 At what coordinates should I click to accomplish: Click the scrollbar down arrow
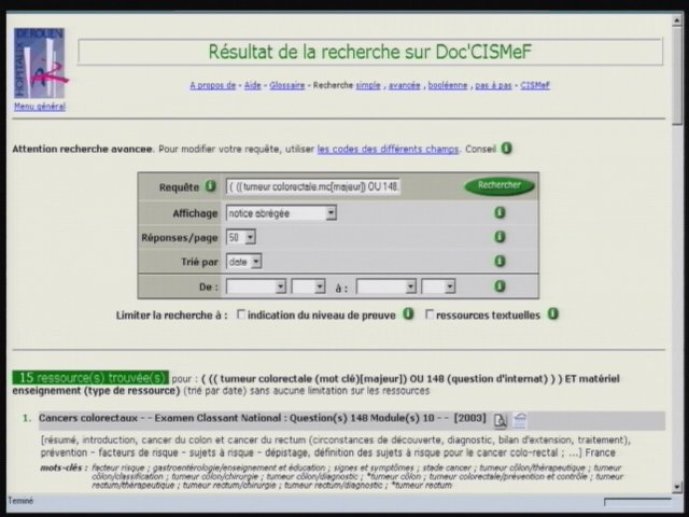[x=677, y=486]
